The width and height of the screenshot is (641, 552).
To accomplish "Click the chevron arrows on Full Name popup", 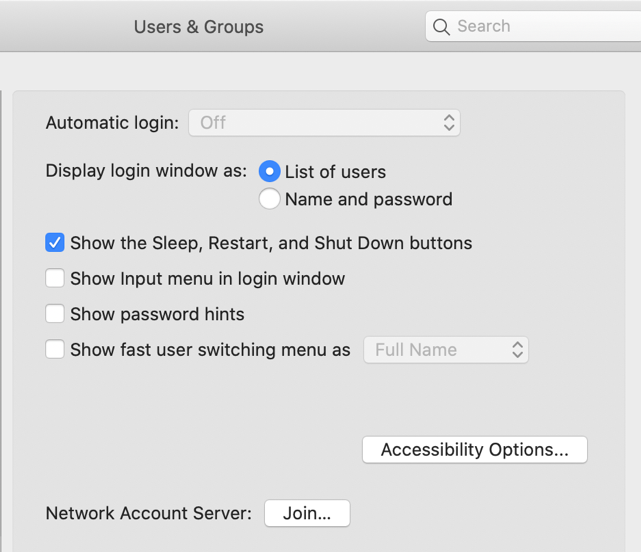I will pyautogui.click(x=517, y=350).
